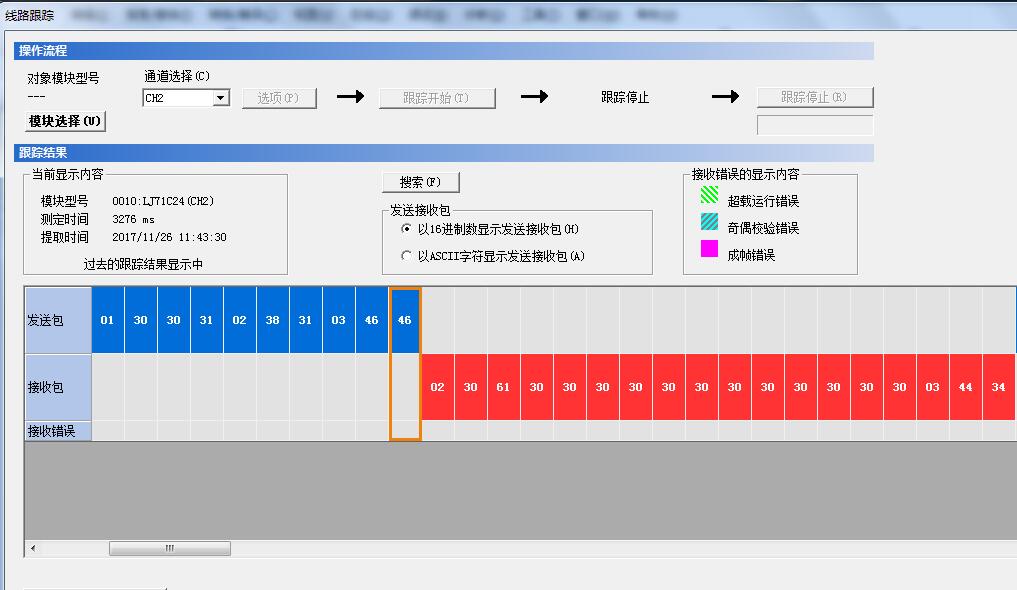Click the teal parity error legend icon
1017x590 pixels.
709,222
